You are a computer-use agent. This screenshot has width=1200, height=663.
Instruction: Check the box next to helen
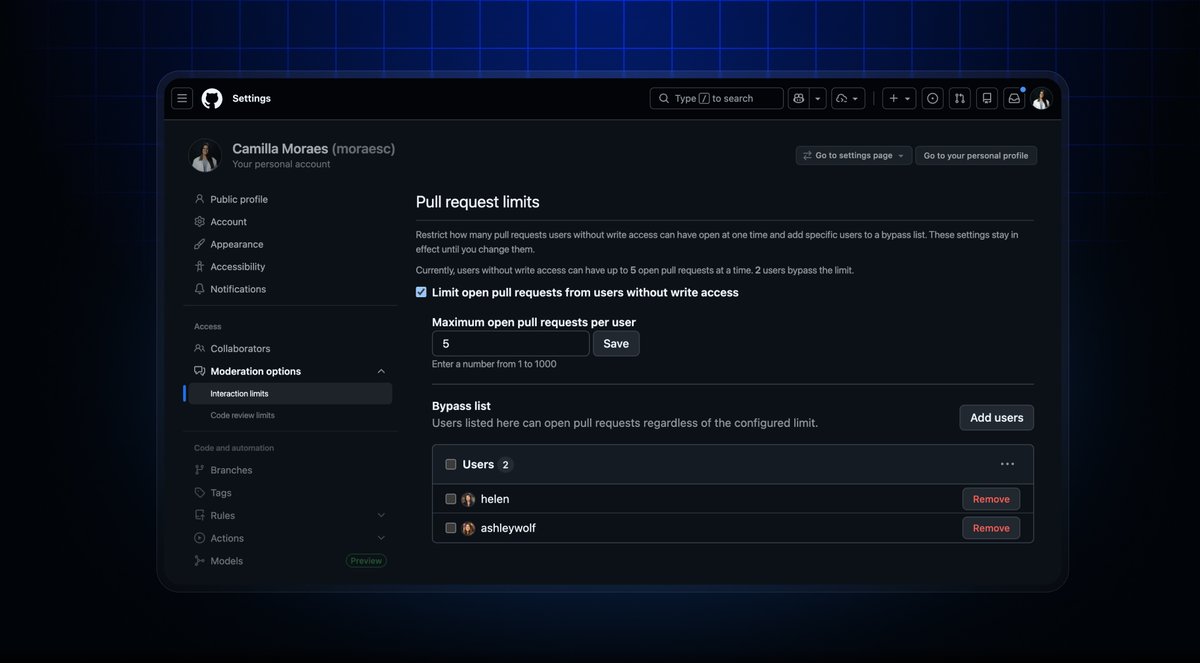pos(451,499)
